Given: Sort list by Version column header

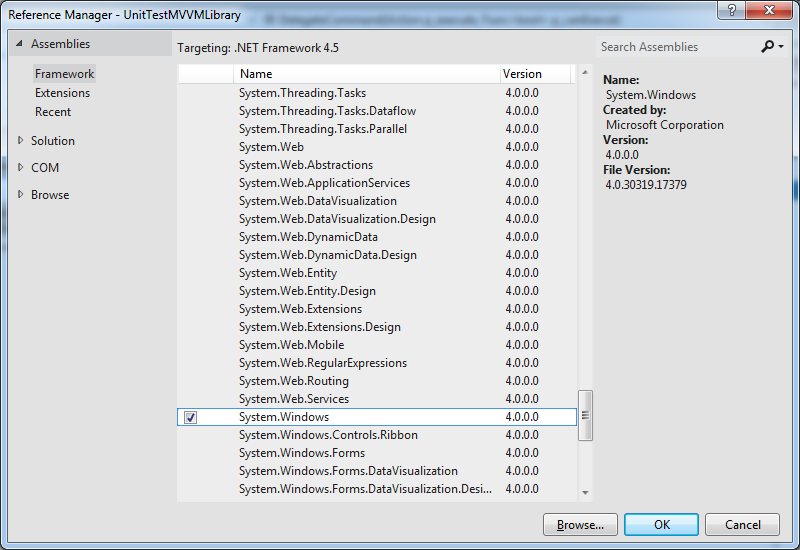Looking at the screenshot, I should pos(534,74).
